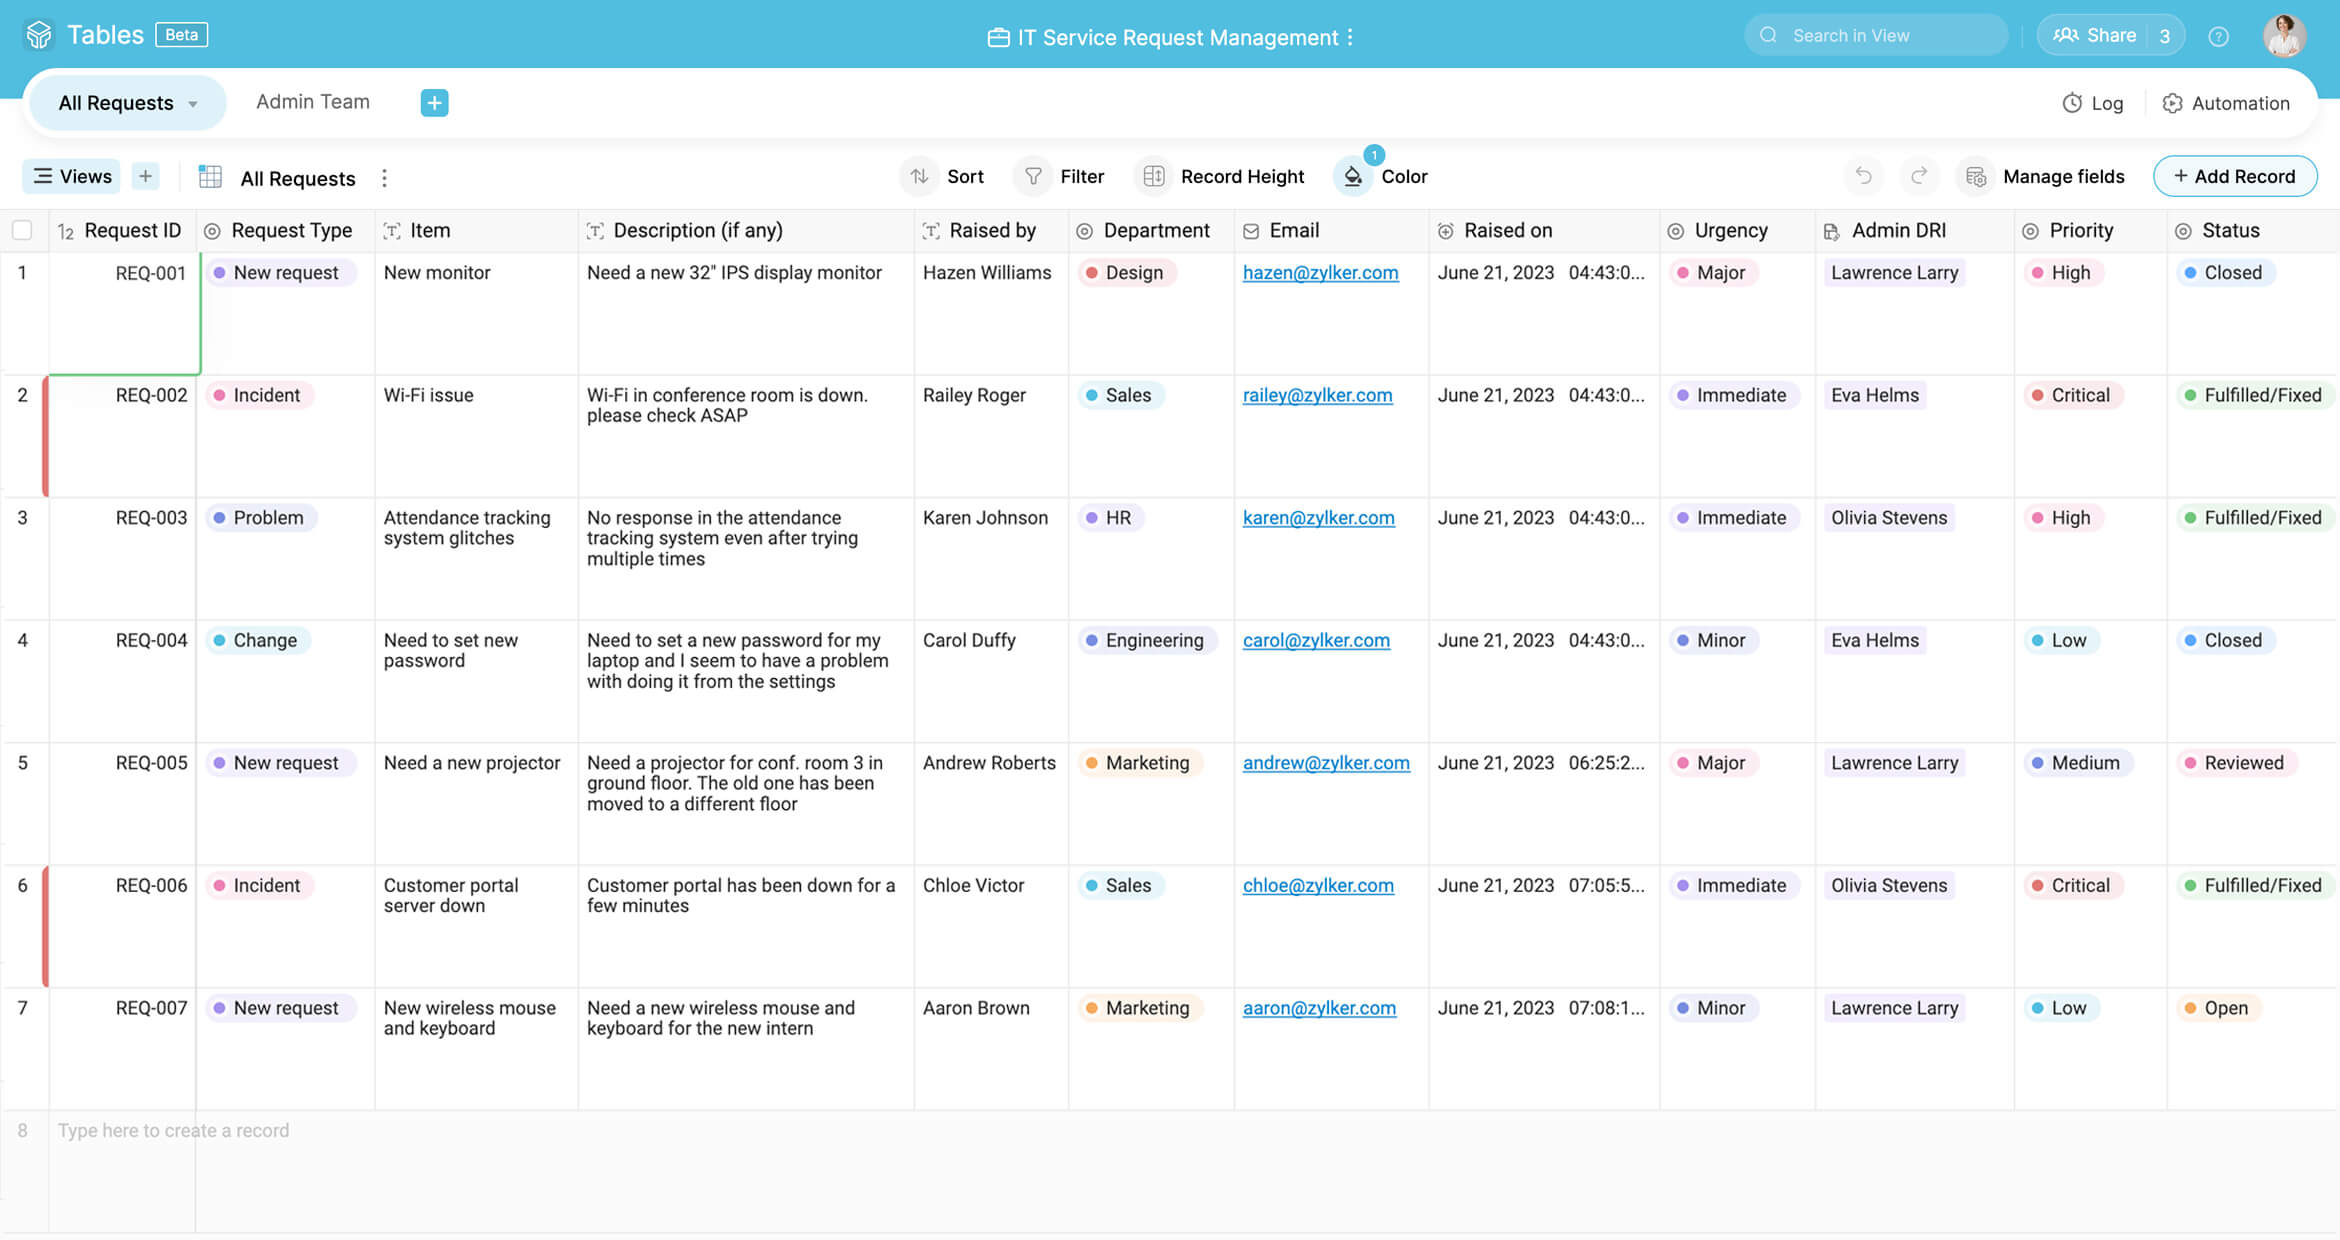Tick the select-all records checkbox
This screenshot has width=2340, height=1240.
[x=22, y=231]
